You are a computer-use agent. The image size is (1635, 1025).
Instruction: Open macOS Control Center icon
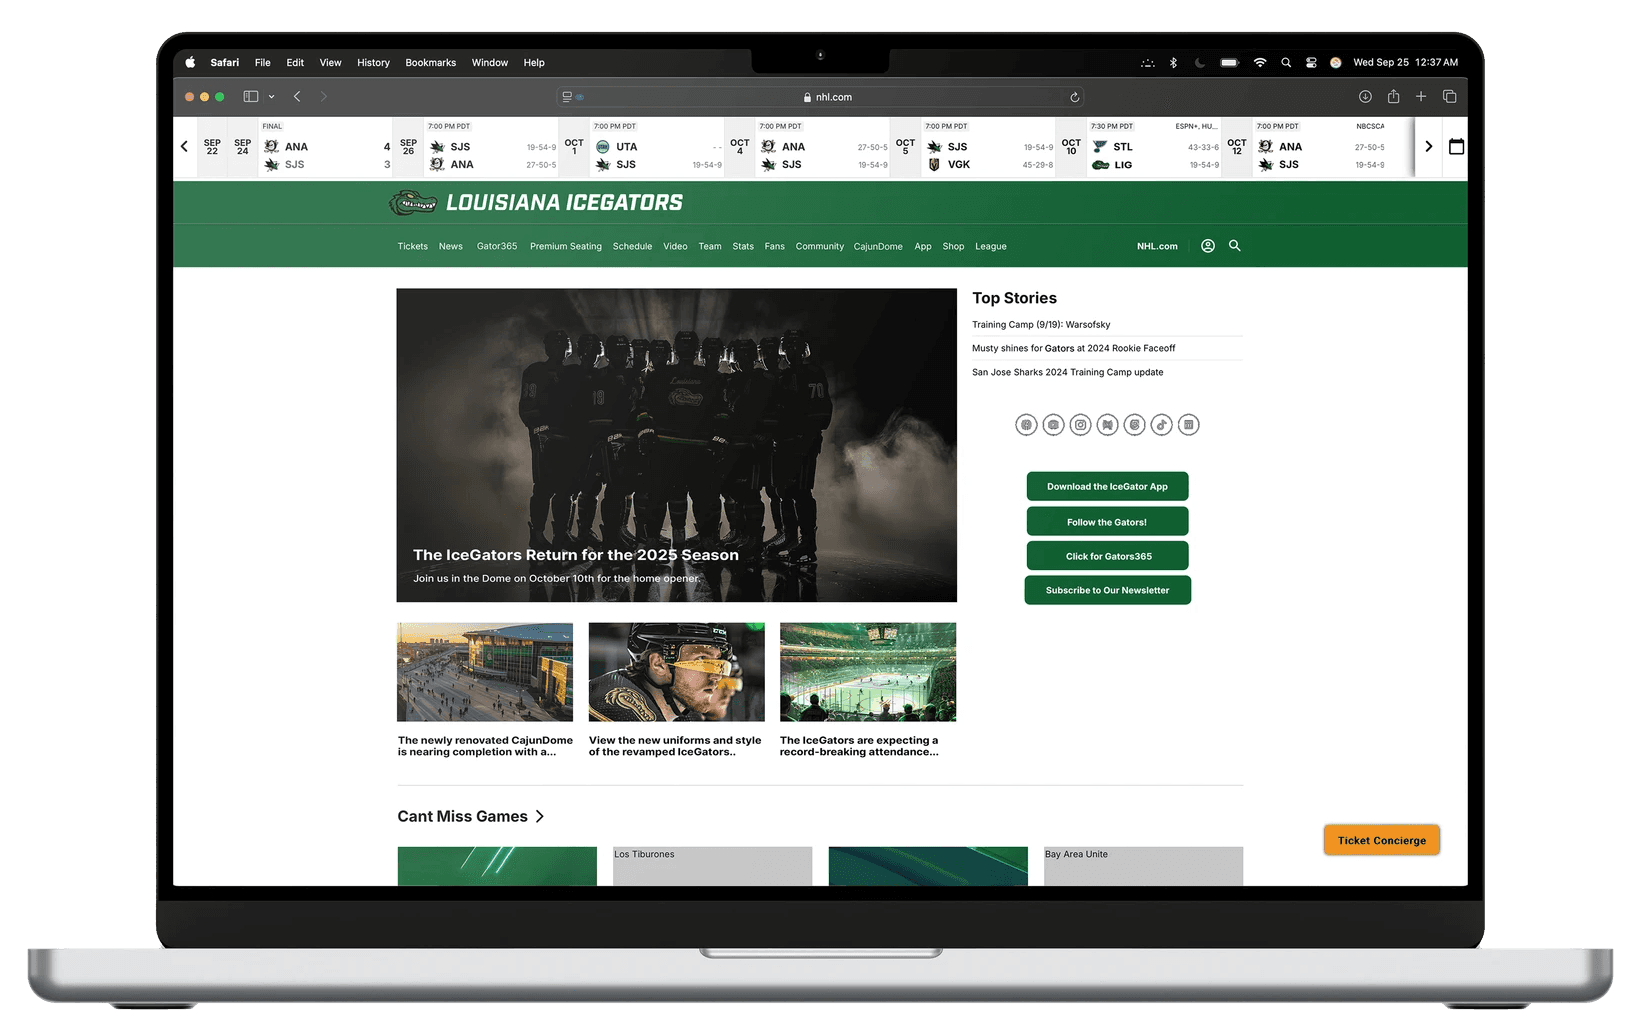(1311, 62)
